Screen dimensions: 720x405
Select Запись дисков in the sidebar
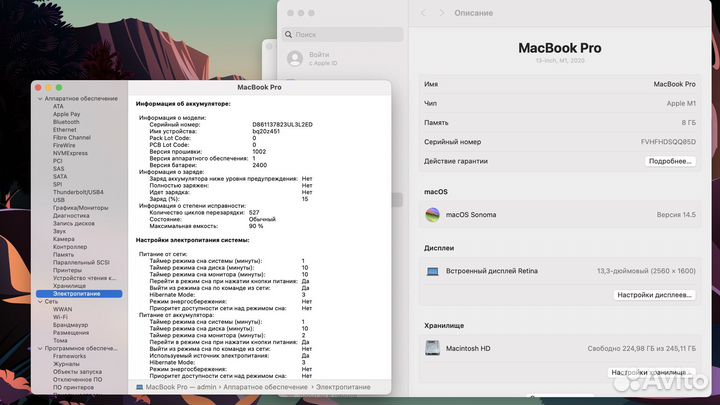(x=73, y=223)
